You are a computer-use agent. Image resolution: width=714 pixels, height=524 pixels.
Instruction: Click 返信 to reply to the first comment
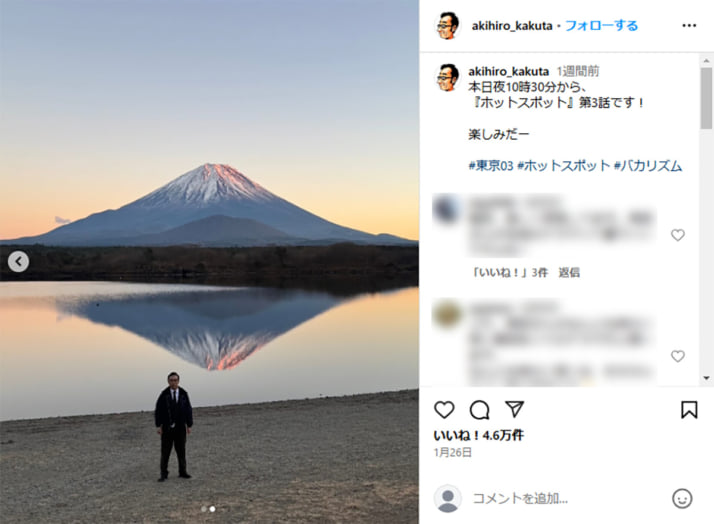point(569,273)
